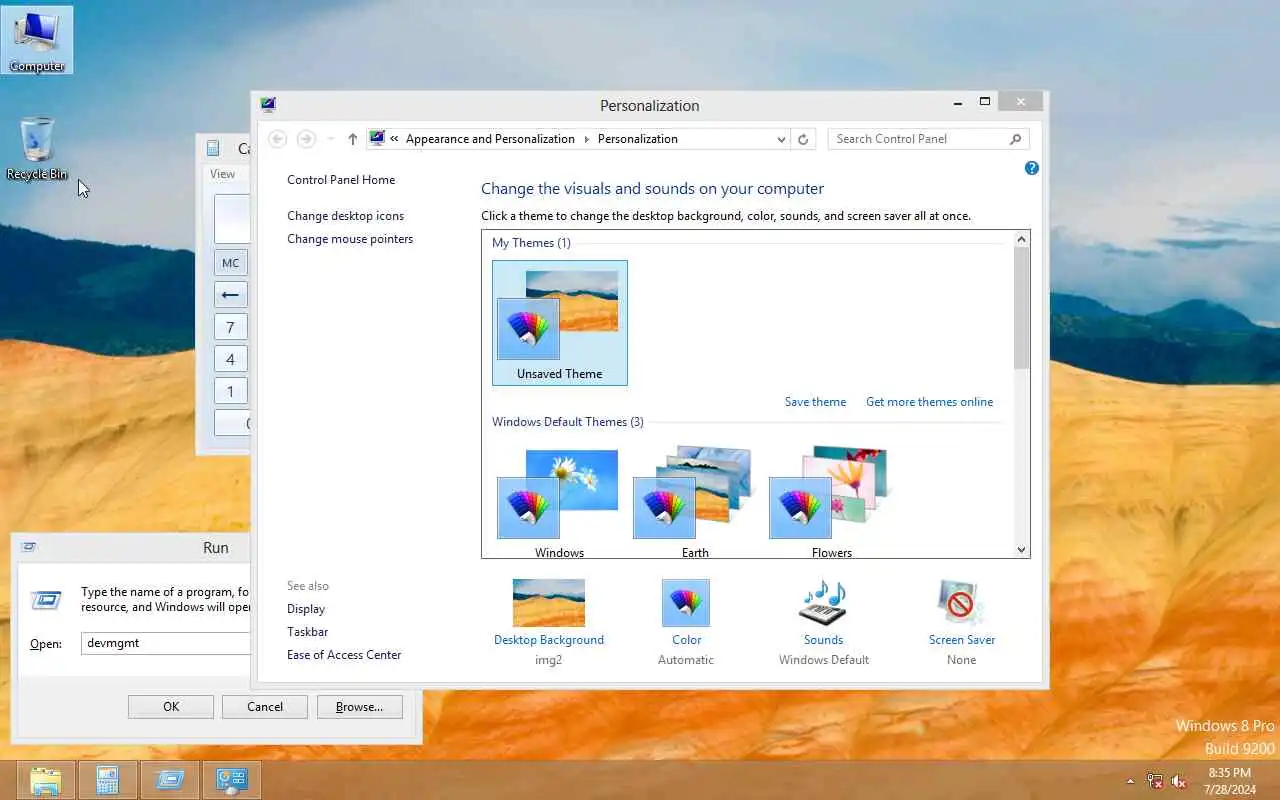Open the Display link under See also
The height and width of the screenshot is (800, 1280).
point(306,609)
